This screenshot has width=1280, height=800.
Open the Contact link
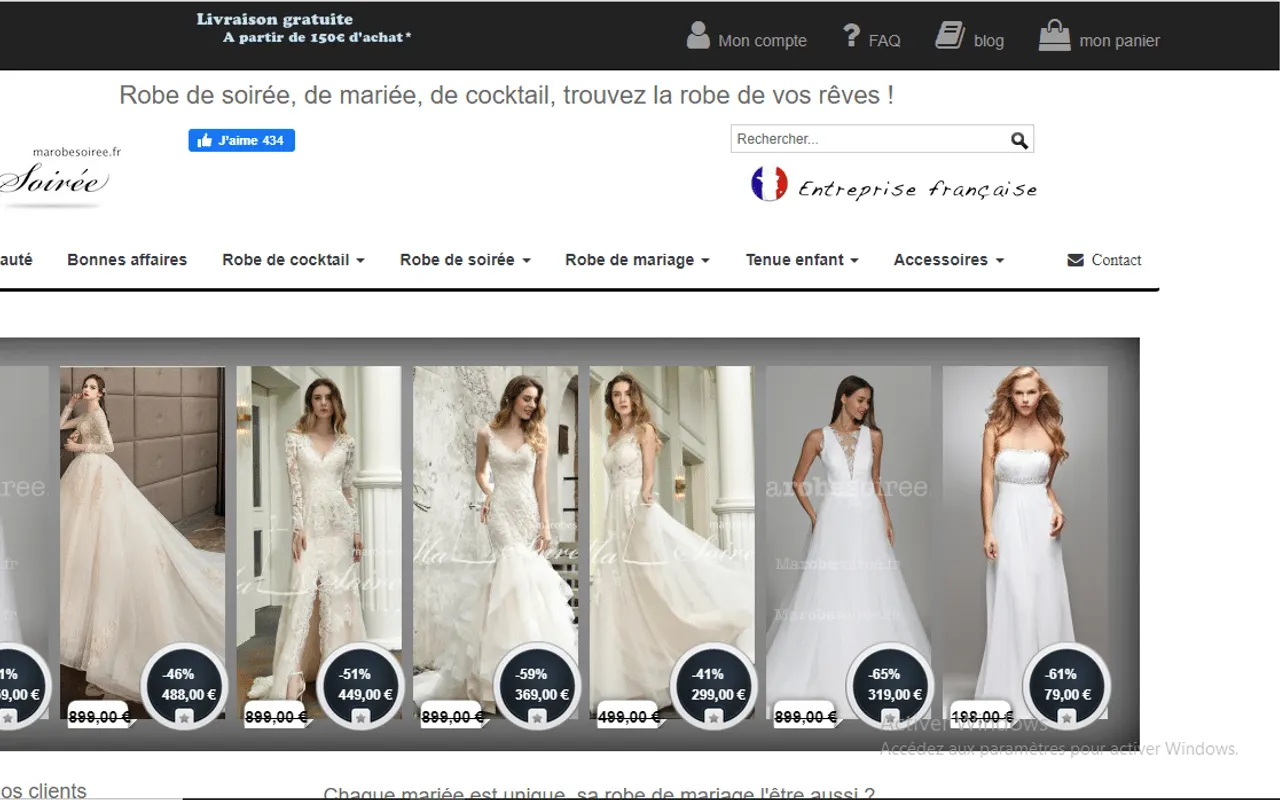1116,260
